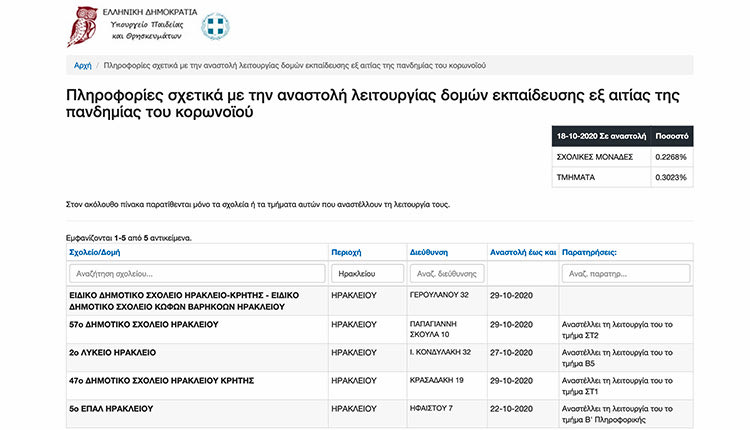The width and height of the screenshot is (750, 430).
Task: Sort by Αναστολή έως και column
Action: coord(523,252)
